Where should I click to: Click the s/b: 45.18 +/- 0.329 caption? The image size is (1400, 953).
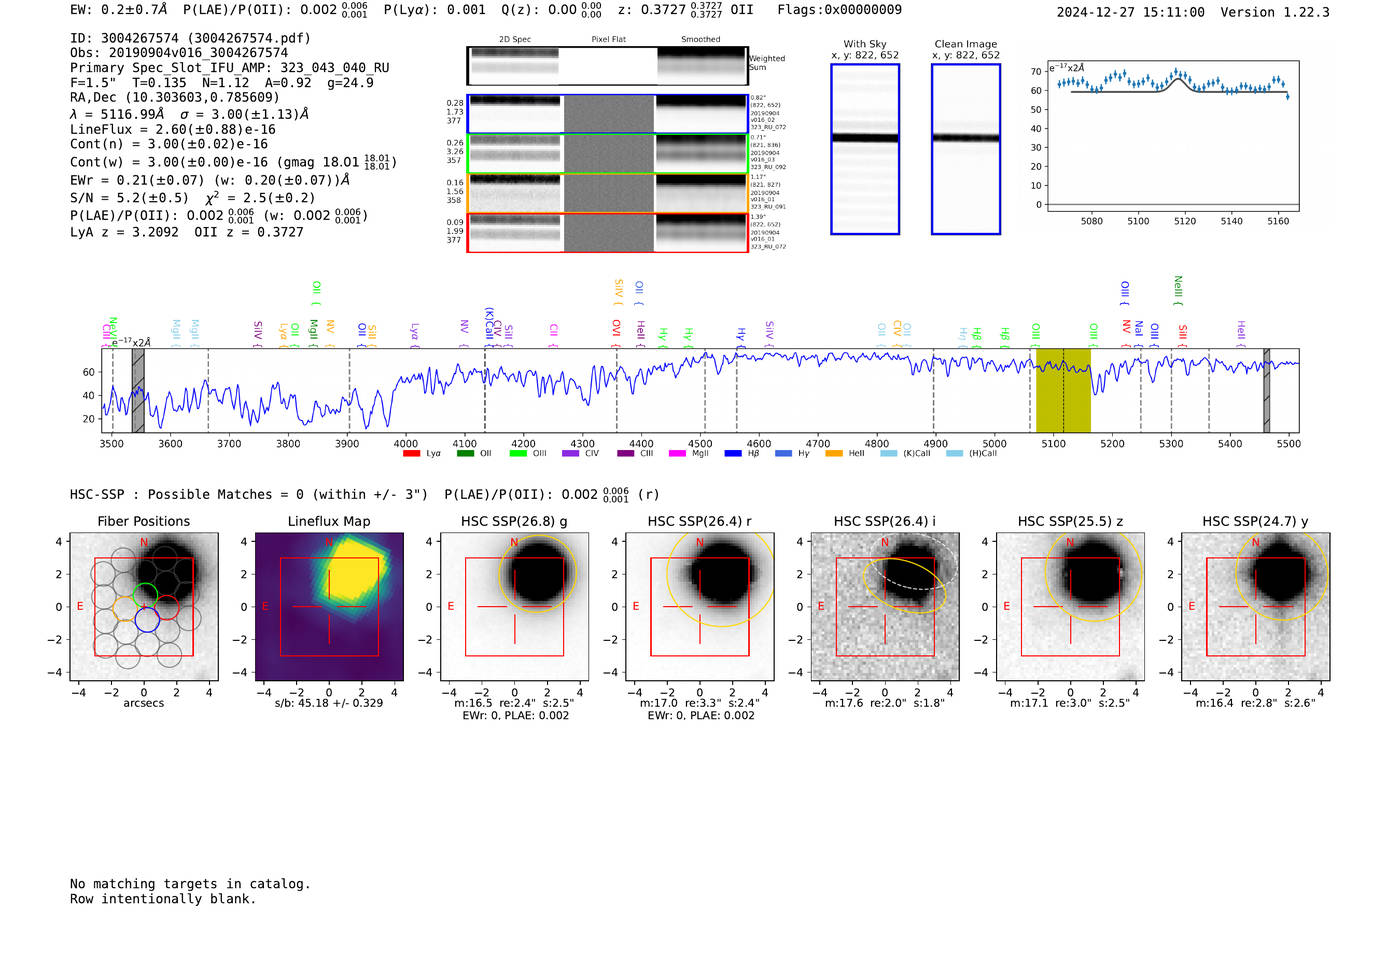click(x=329, y=703)
